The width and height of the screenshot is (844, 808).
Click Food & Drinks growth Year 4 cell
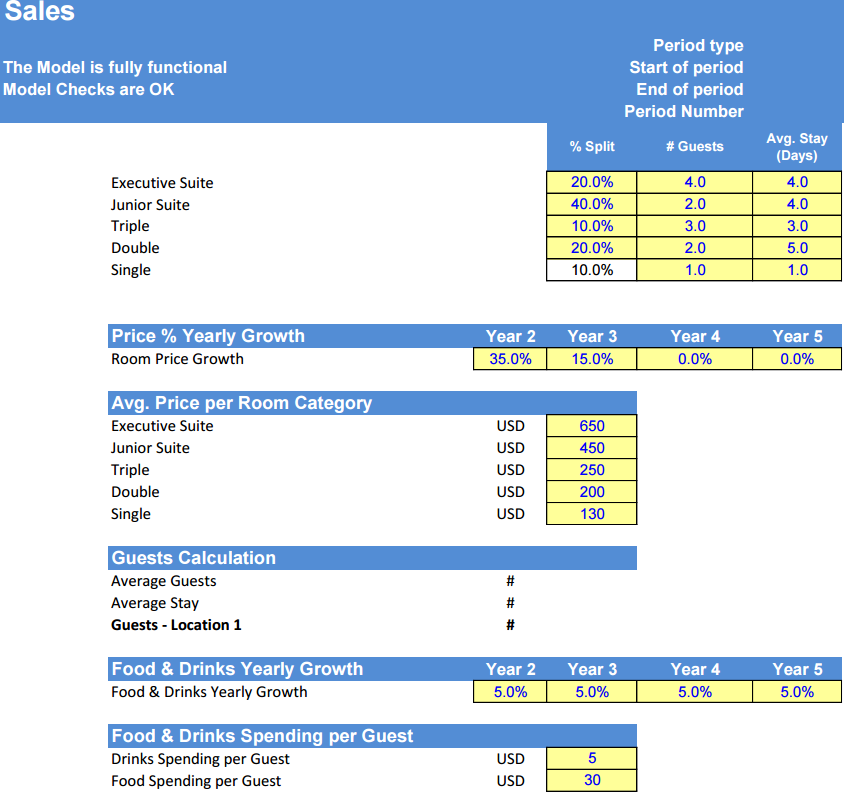tap(694, 692)
